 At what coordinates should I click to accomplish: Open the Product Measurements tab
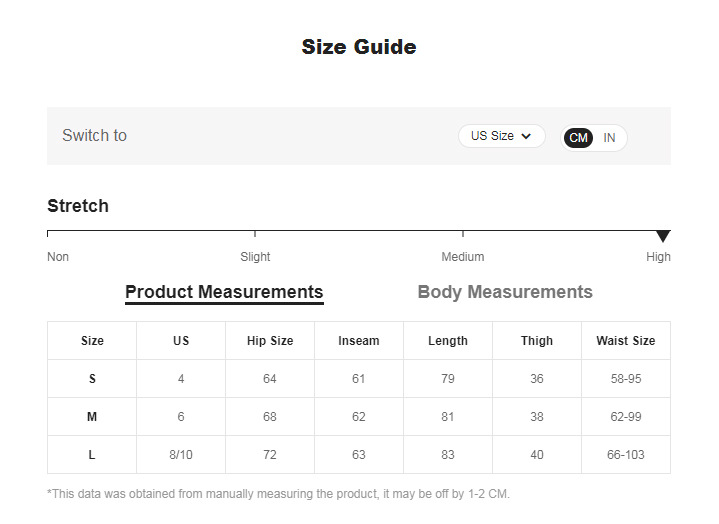tap(224, 292)
